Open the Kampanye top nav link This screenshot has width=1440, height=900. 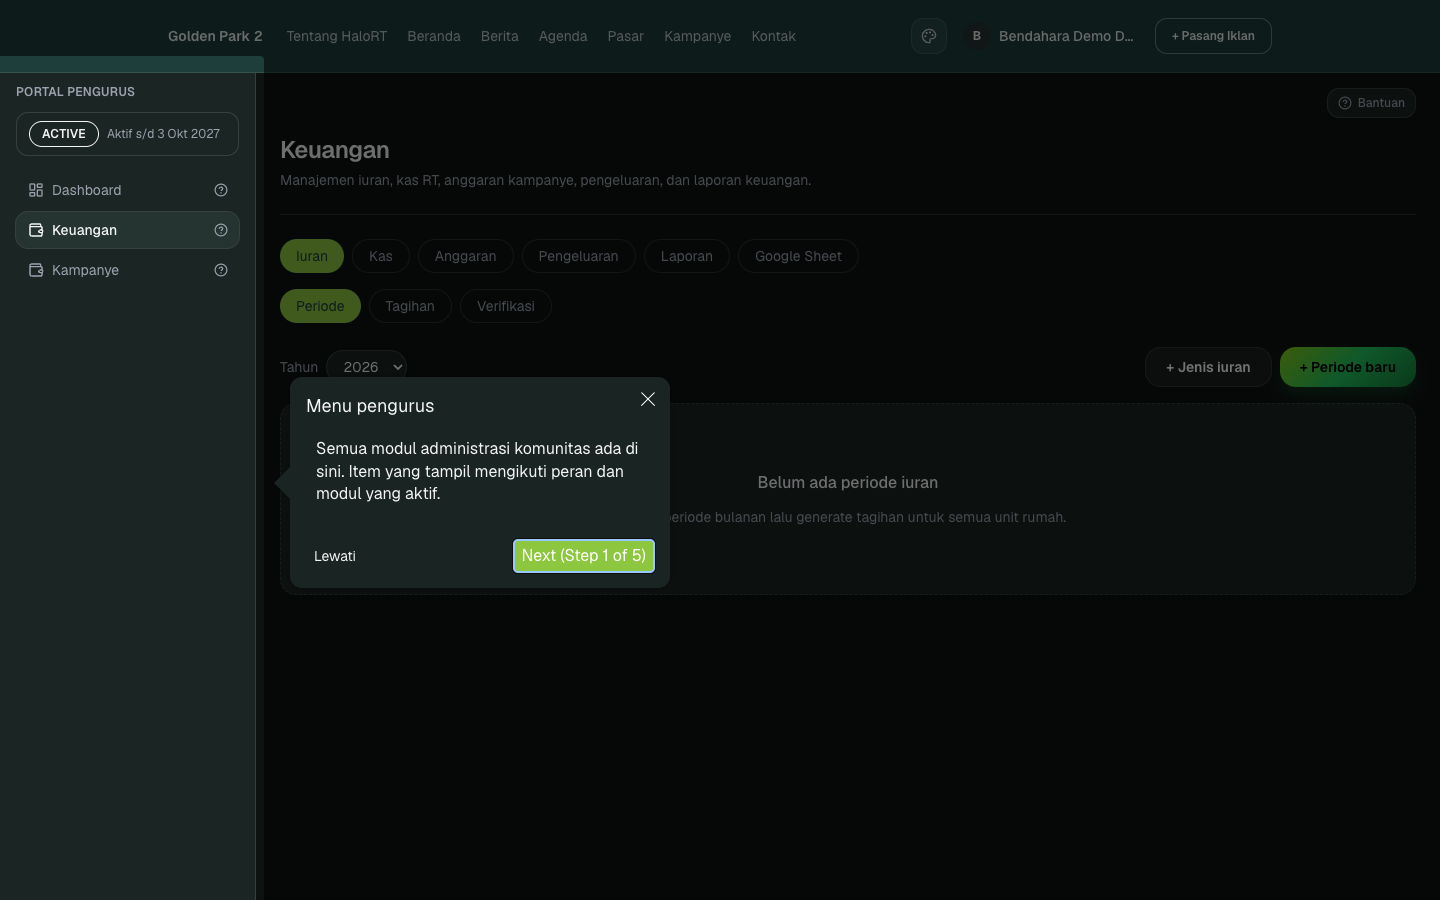698,36
